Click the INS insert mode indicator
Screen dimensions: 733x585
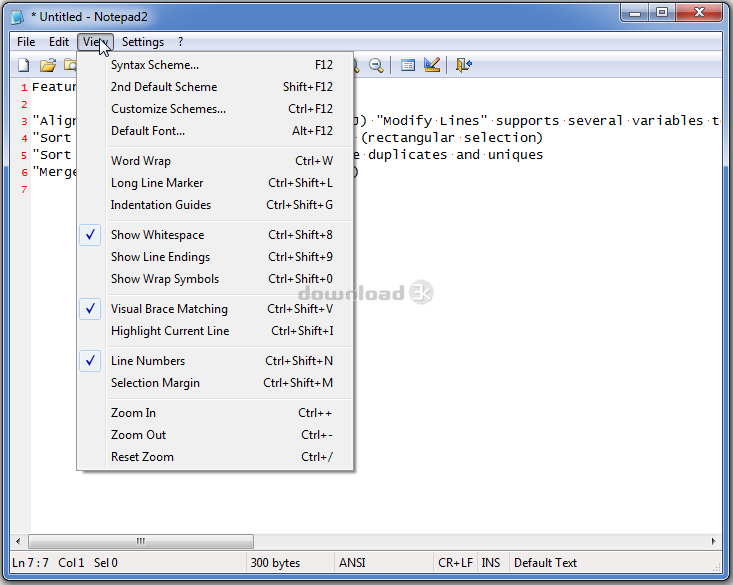pos(491,563)
